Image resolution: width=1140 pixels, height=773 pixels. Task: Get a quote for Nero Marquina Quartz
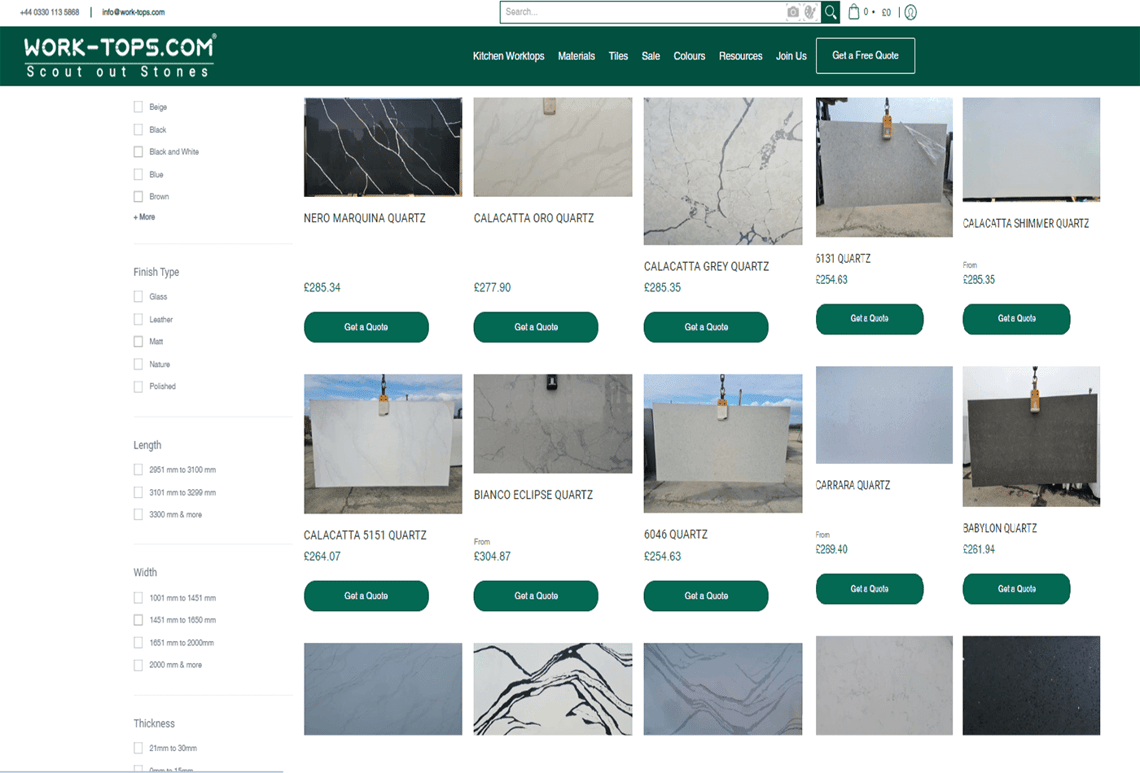[x=366, y=327]
